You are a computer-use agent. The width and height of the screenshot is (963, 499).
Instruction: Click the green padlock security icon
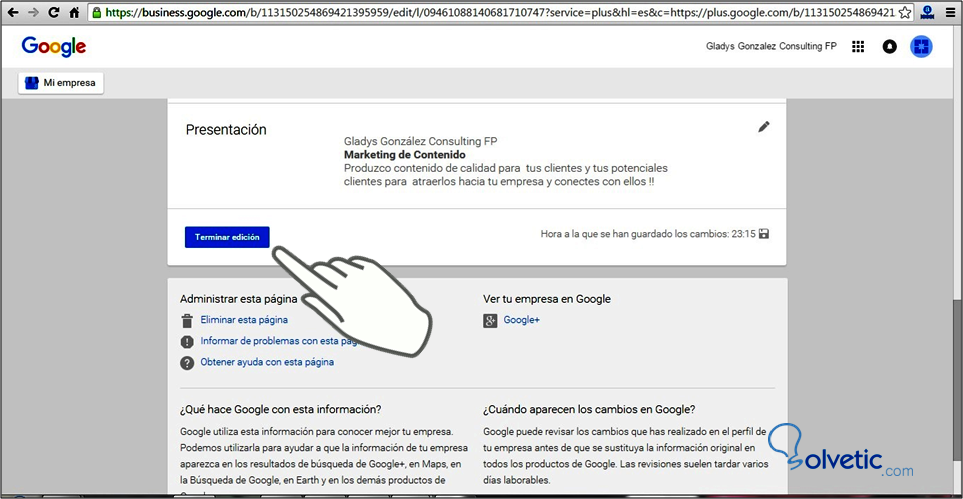(96, 12)
